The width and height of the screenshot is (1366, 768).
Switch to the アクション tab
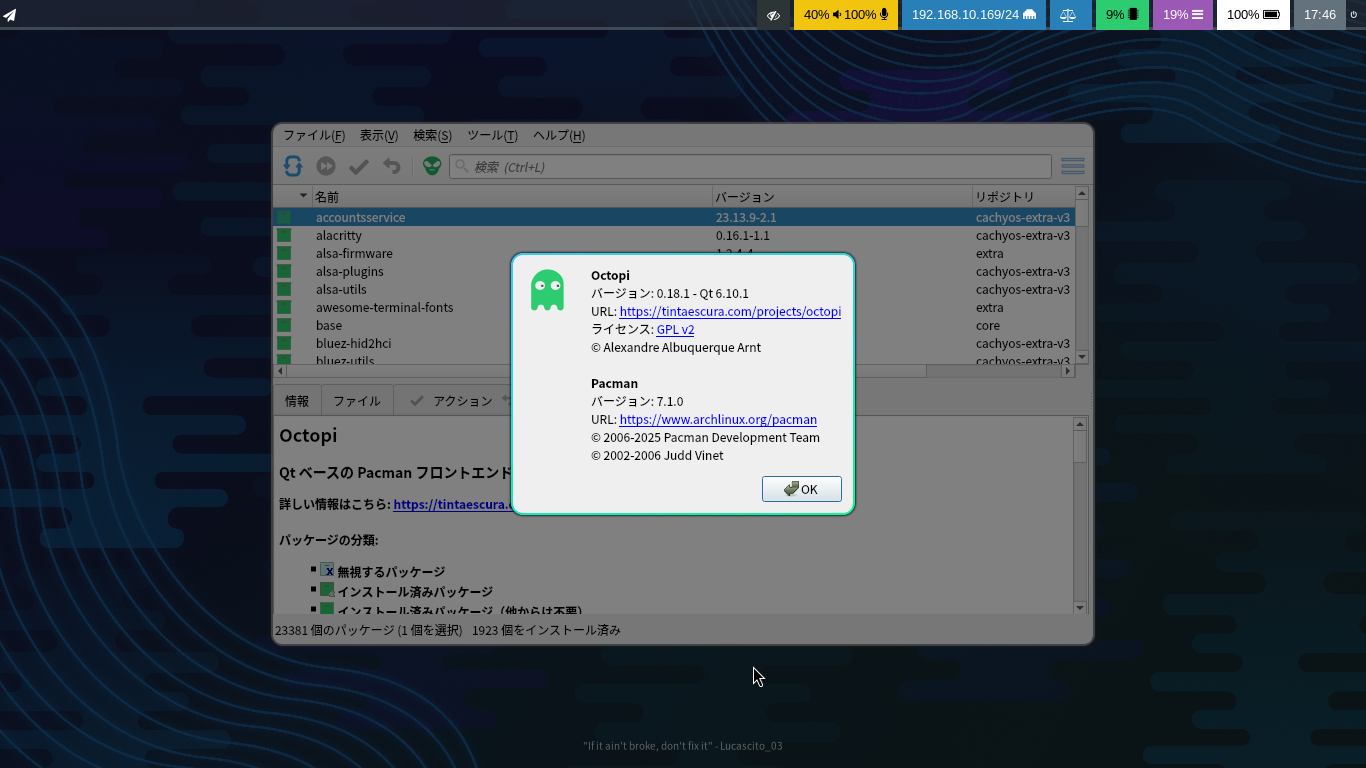451,401
